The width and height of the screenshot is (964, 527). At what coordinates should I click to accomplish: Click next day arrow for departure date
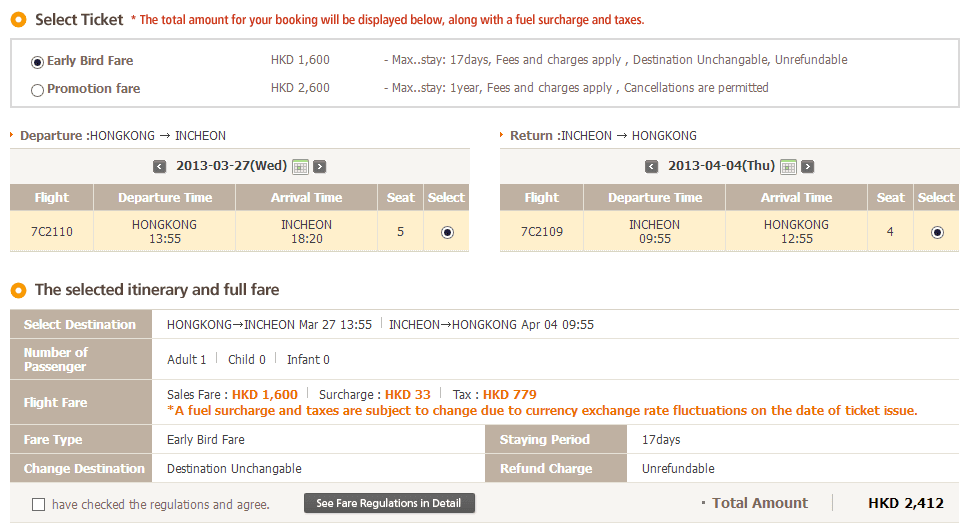(320, 167)
